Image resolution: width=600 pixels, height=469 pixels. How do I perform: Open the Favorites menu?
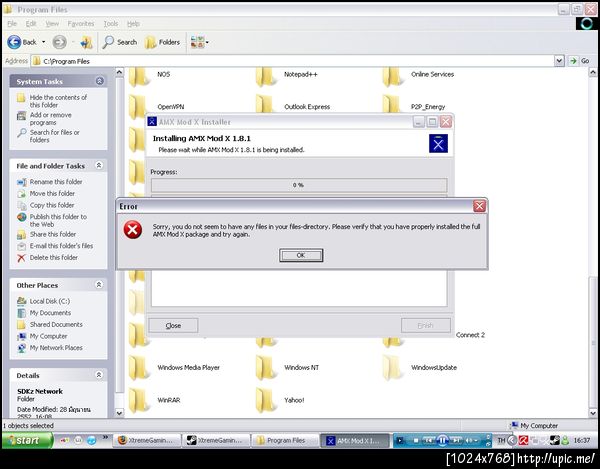pyautogui.click(x=81, y=24)
